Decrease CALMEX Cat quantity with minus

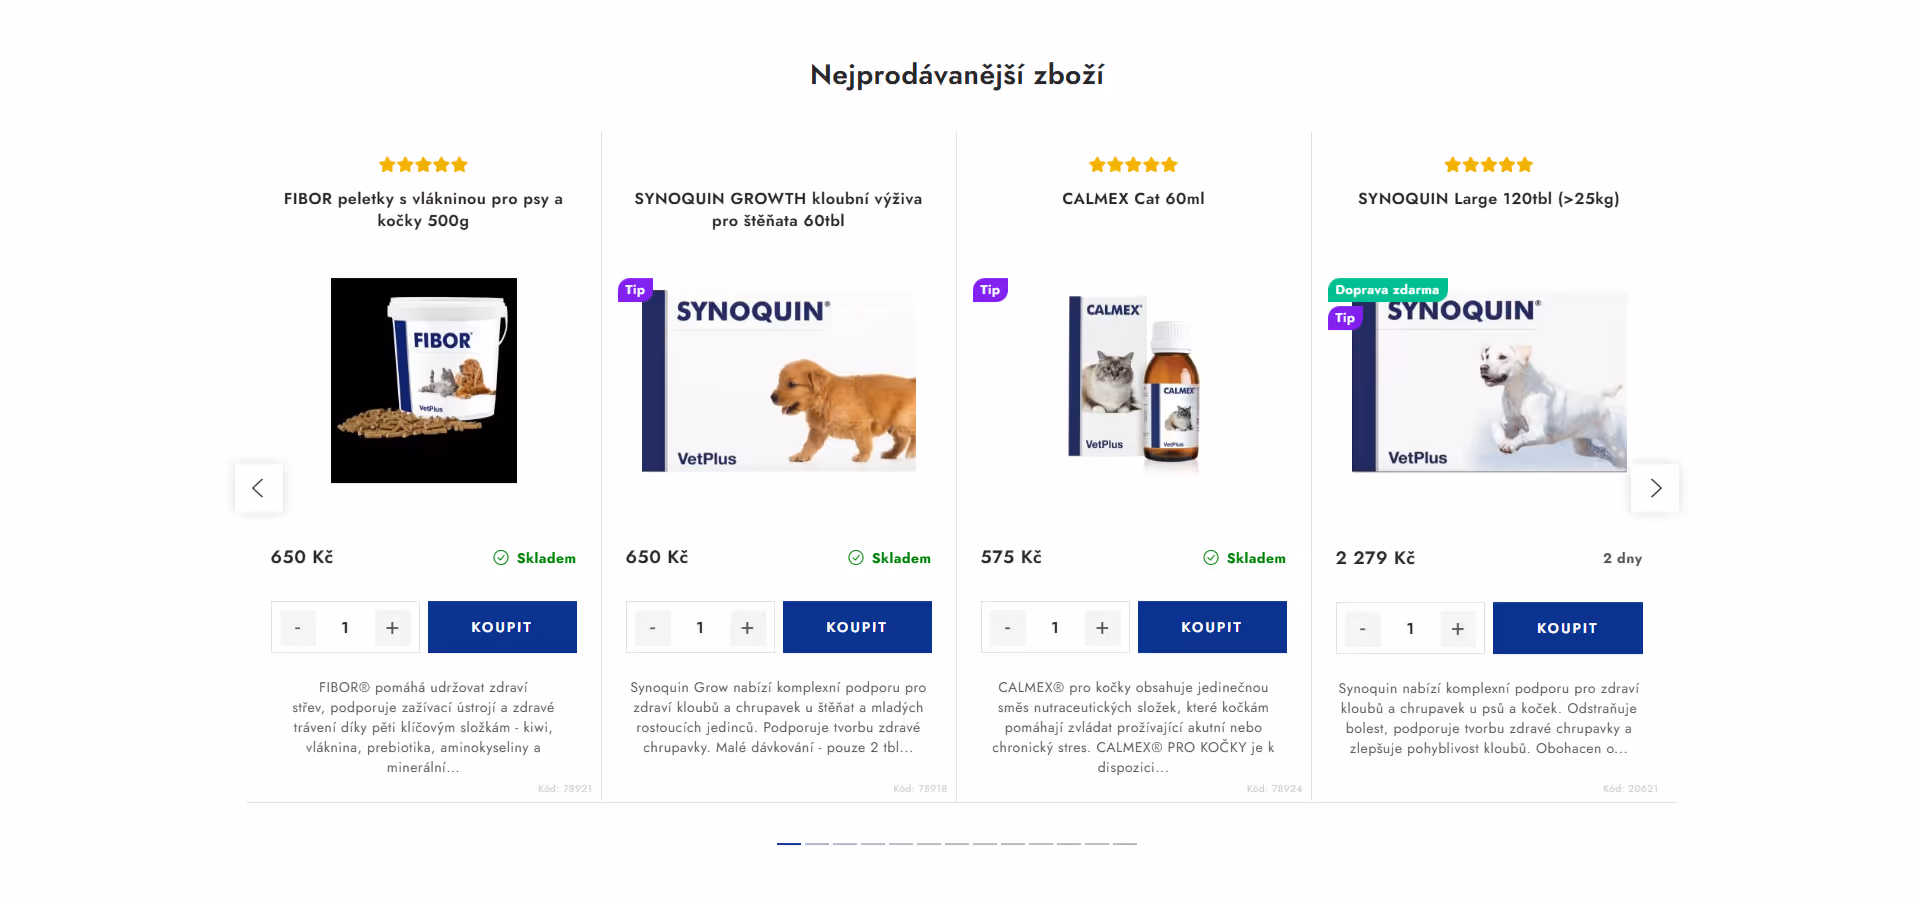[1007, 628]
